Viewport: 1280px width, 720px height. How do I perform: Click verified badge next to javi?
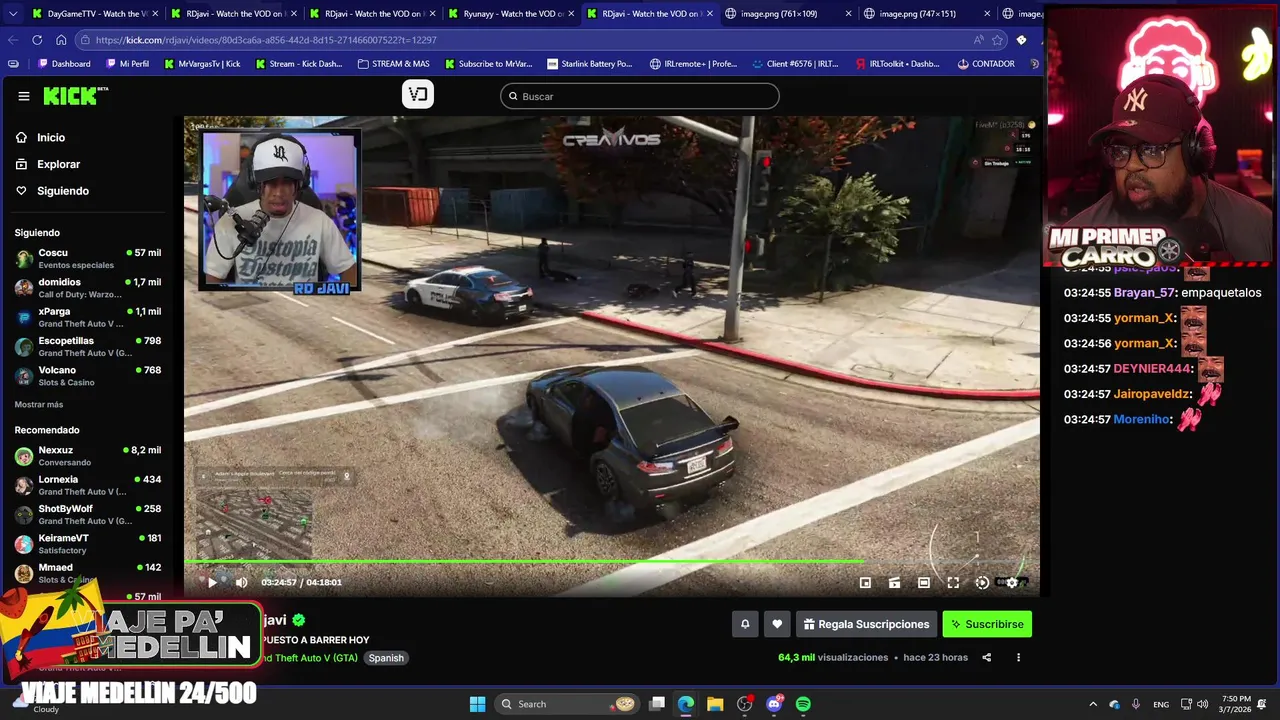[298, 621]
